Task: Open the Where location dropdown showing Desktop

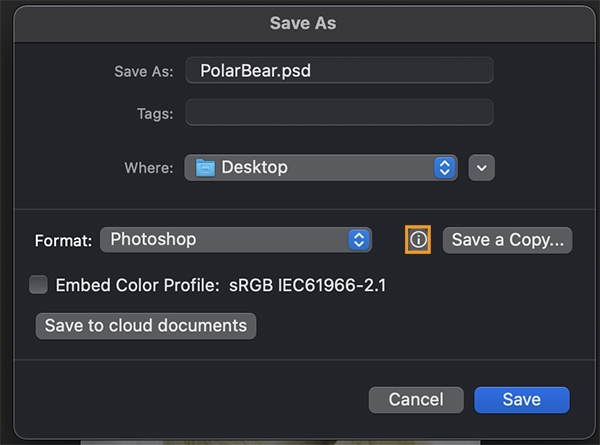Action: point(320,168)
